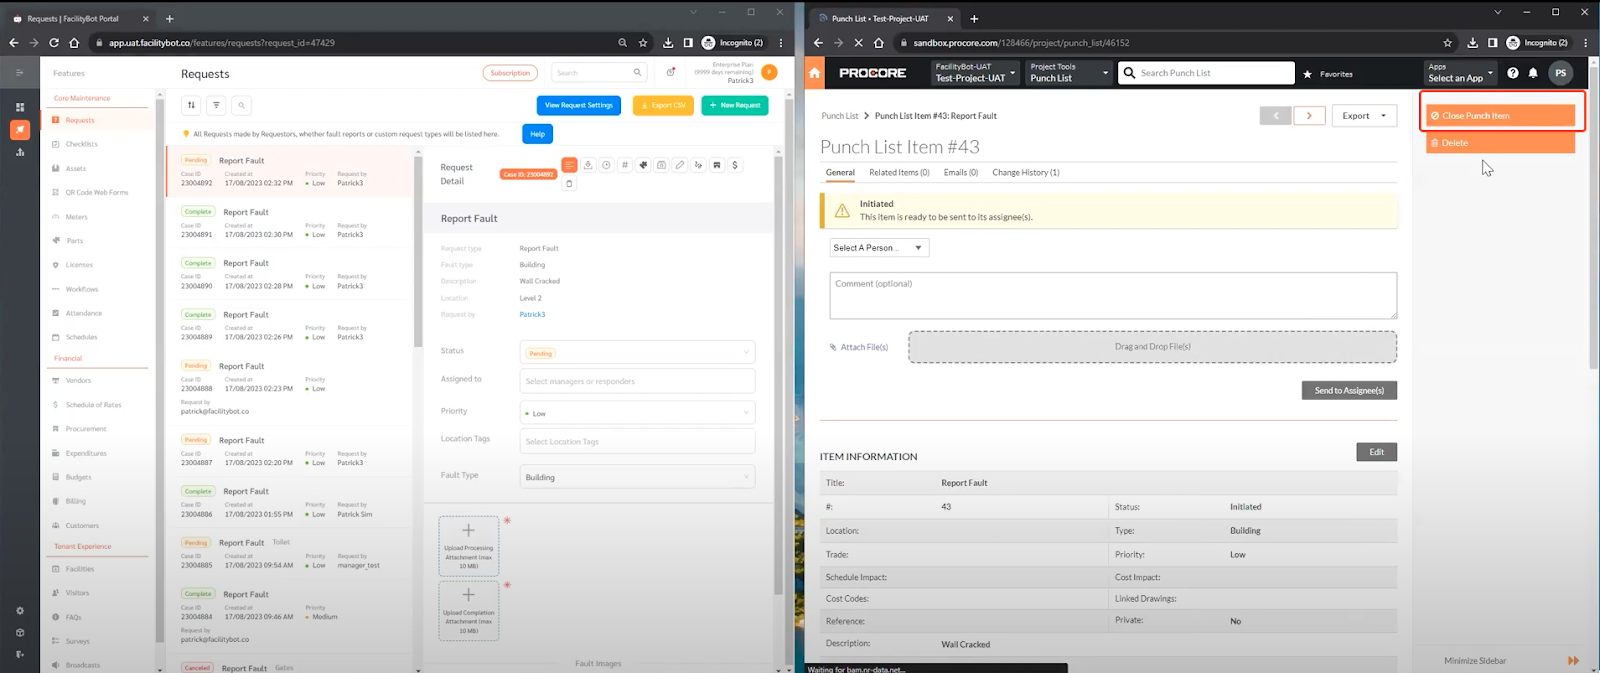Image resolution: width=1600 pixels, height=673 pixels.
Task: Click the orange user avatar in FacilityBot
Action: coord(769,72)
